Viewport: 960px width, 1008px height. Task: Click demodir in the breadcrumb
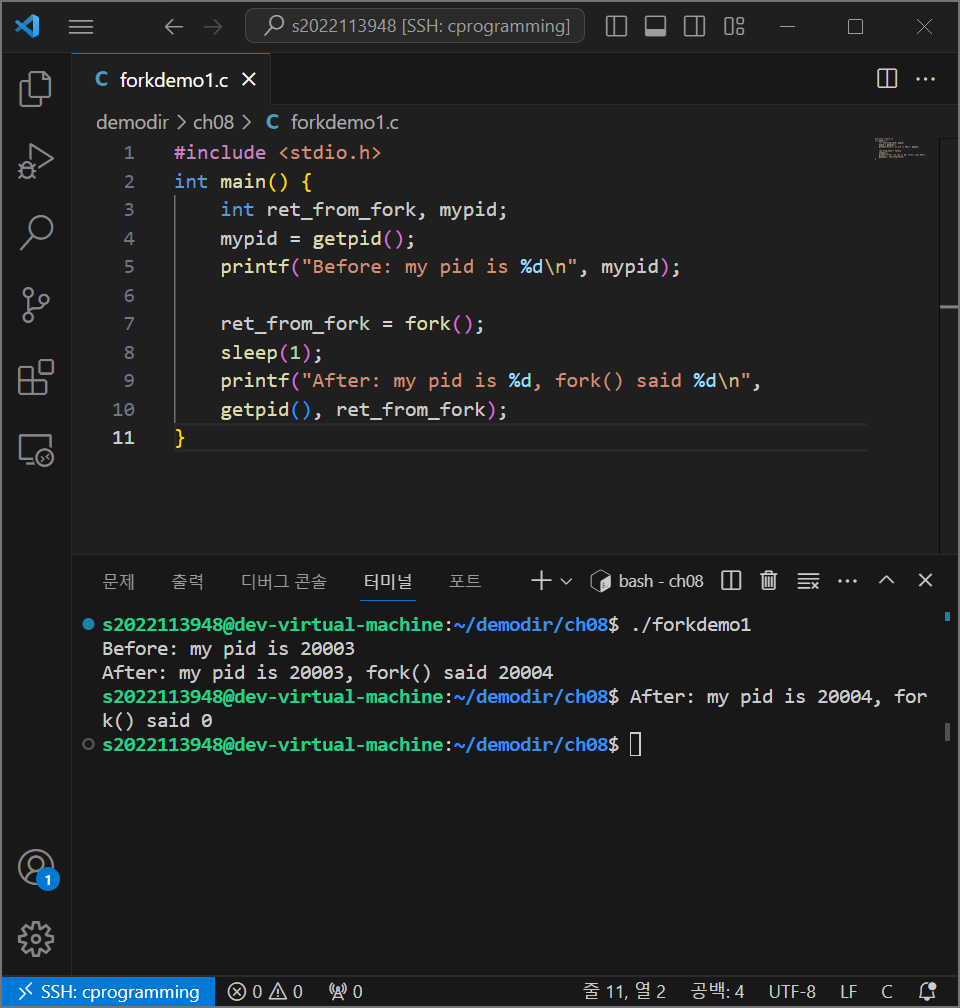[132, 122]
